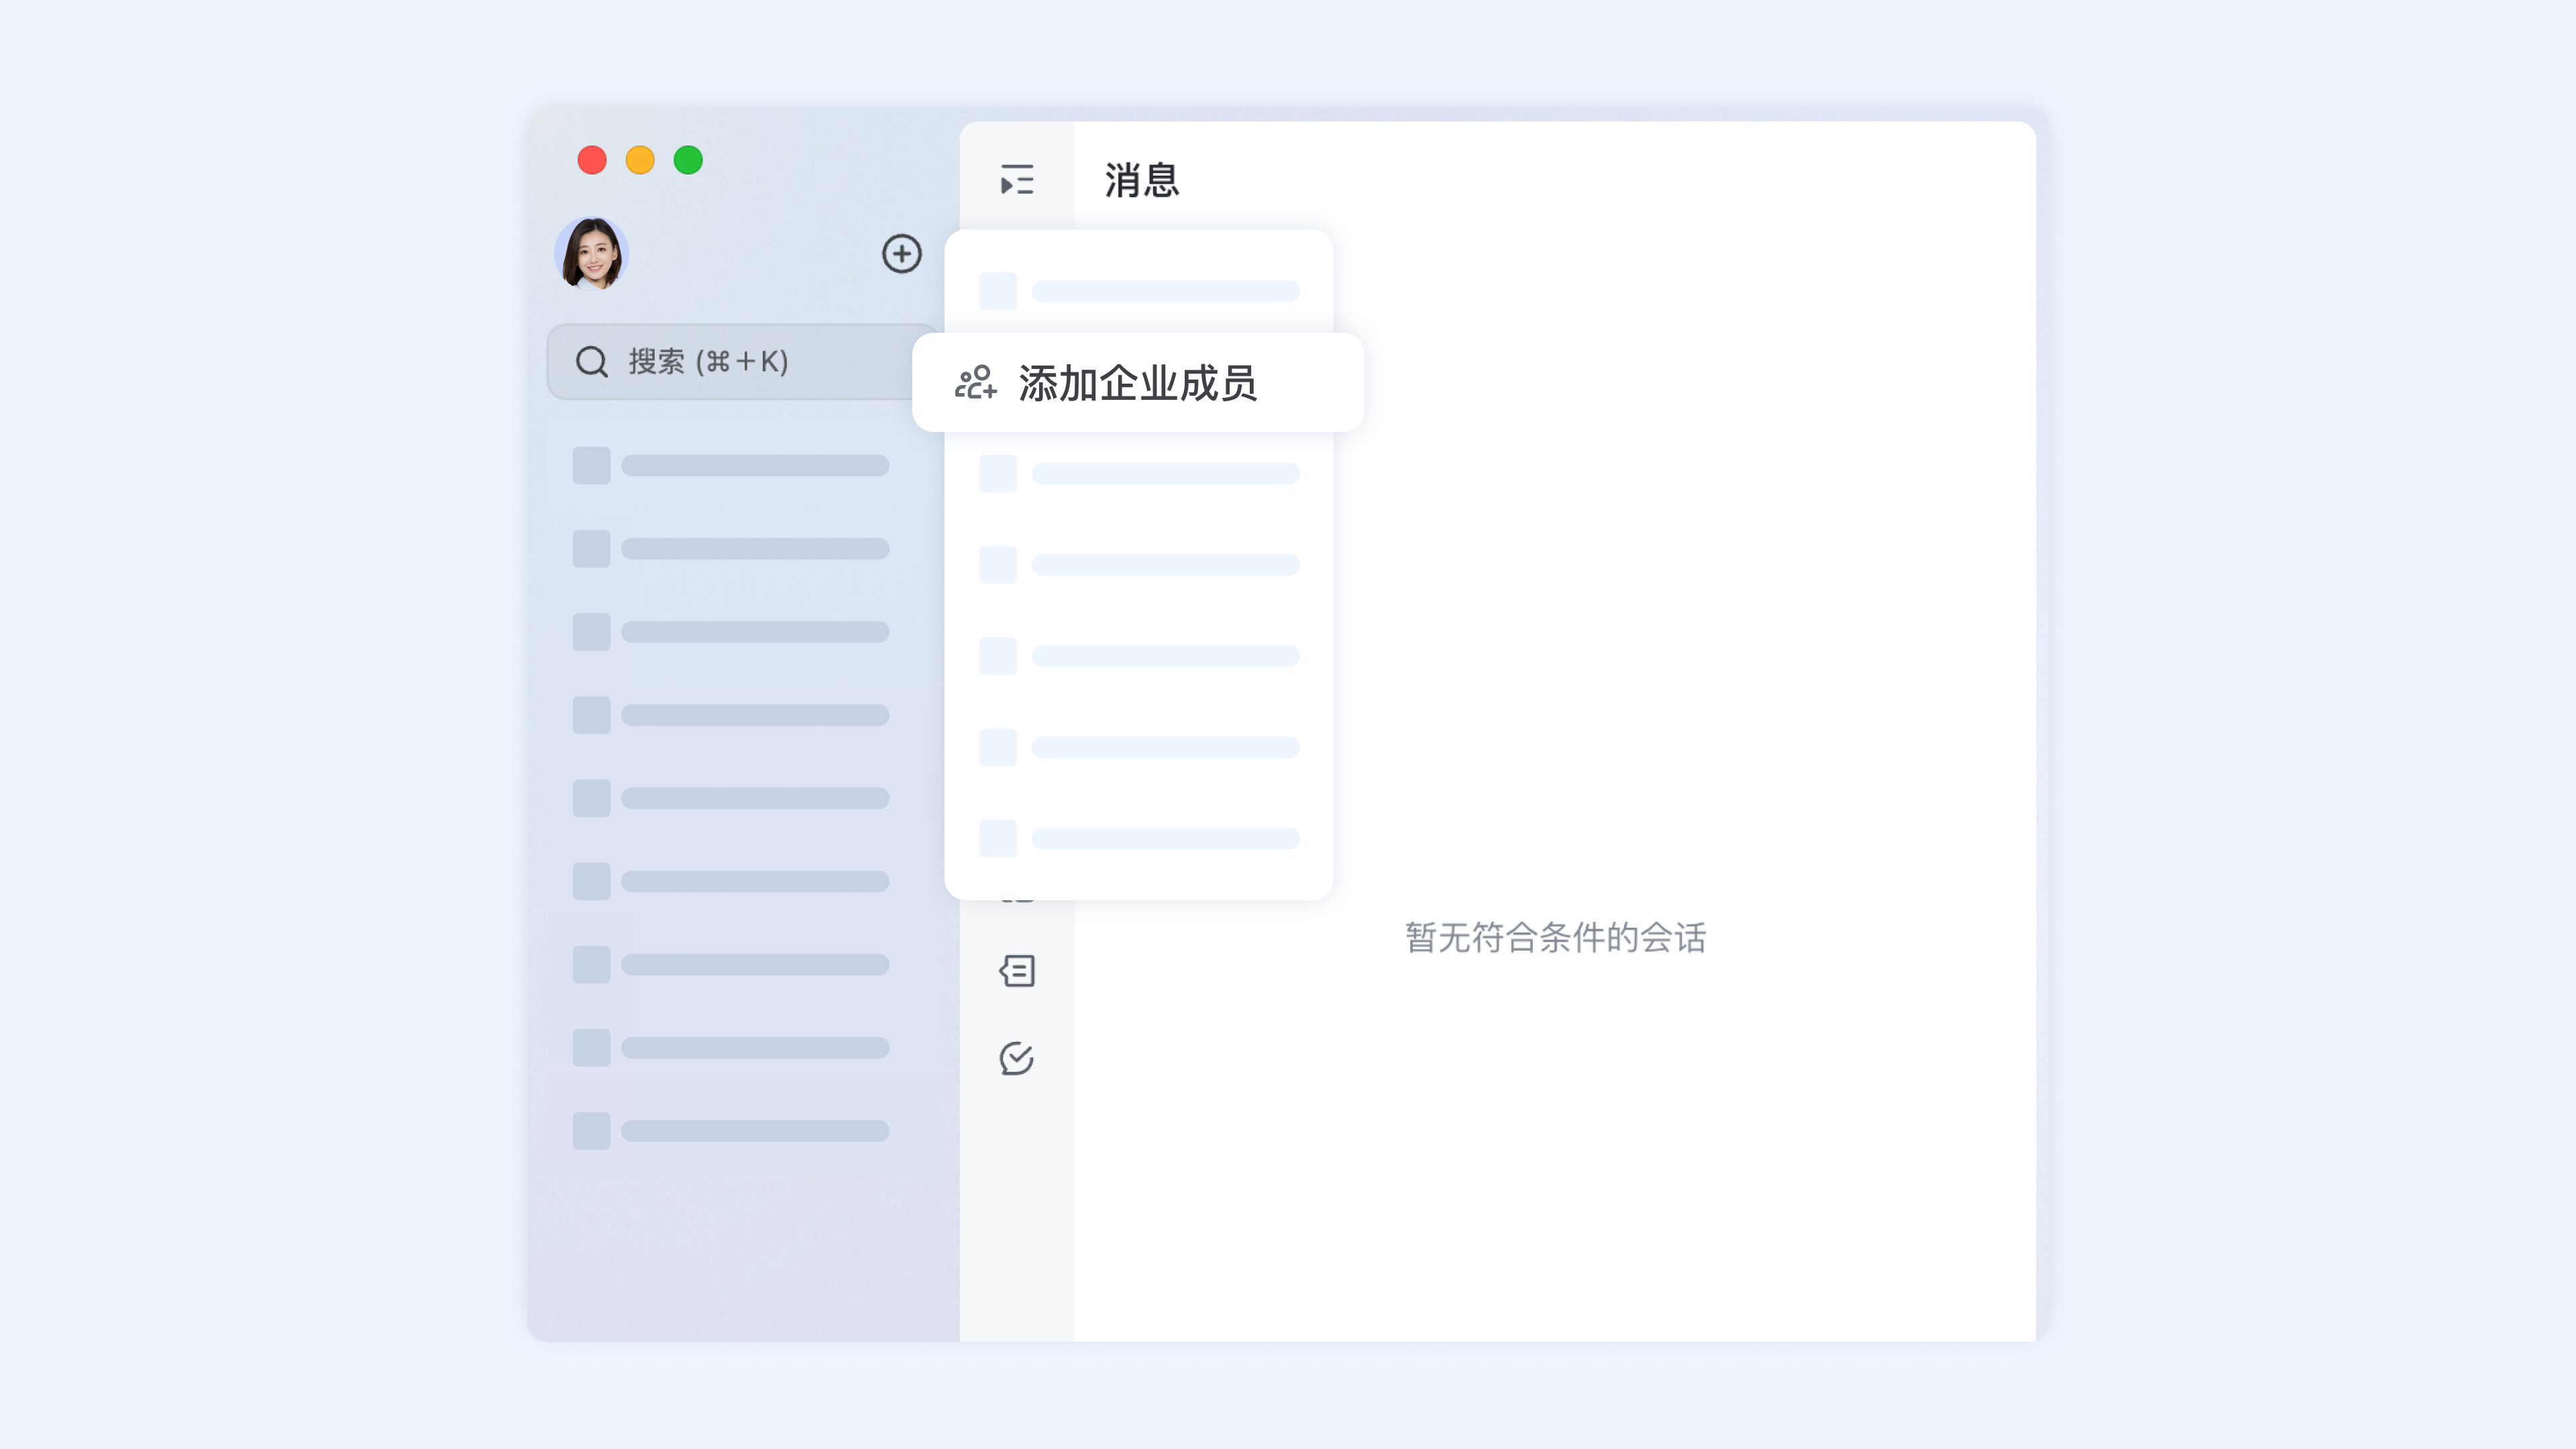Image resolution: width=2576 pixels, height=1449 pixels.
Task: Click the magnifier icon in the search bar
Action: 591,361
